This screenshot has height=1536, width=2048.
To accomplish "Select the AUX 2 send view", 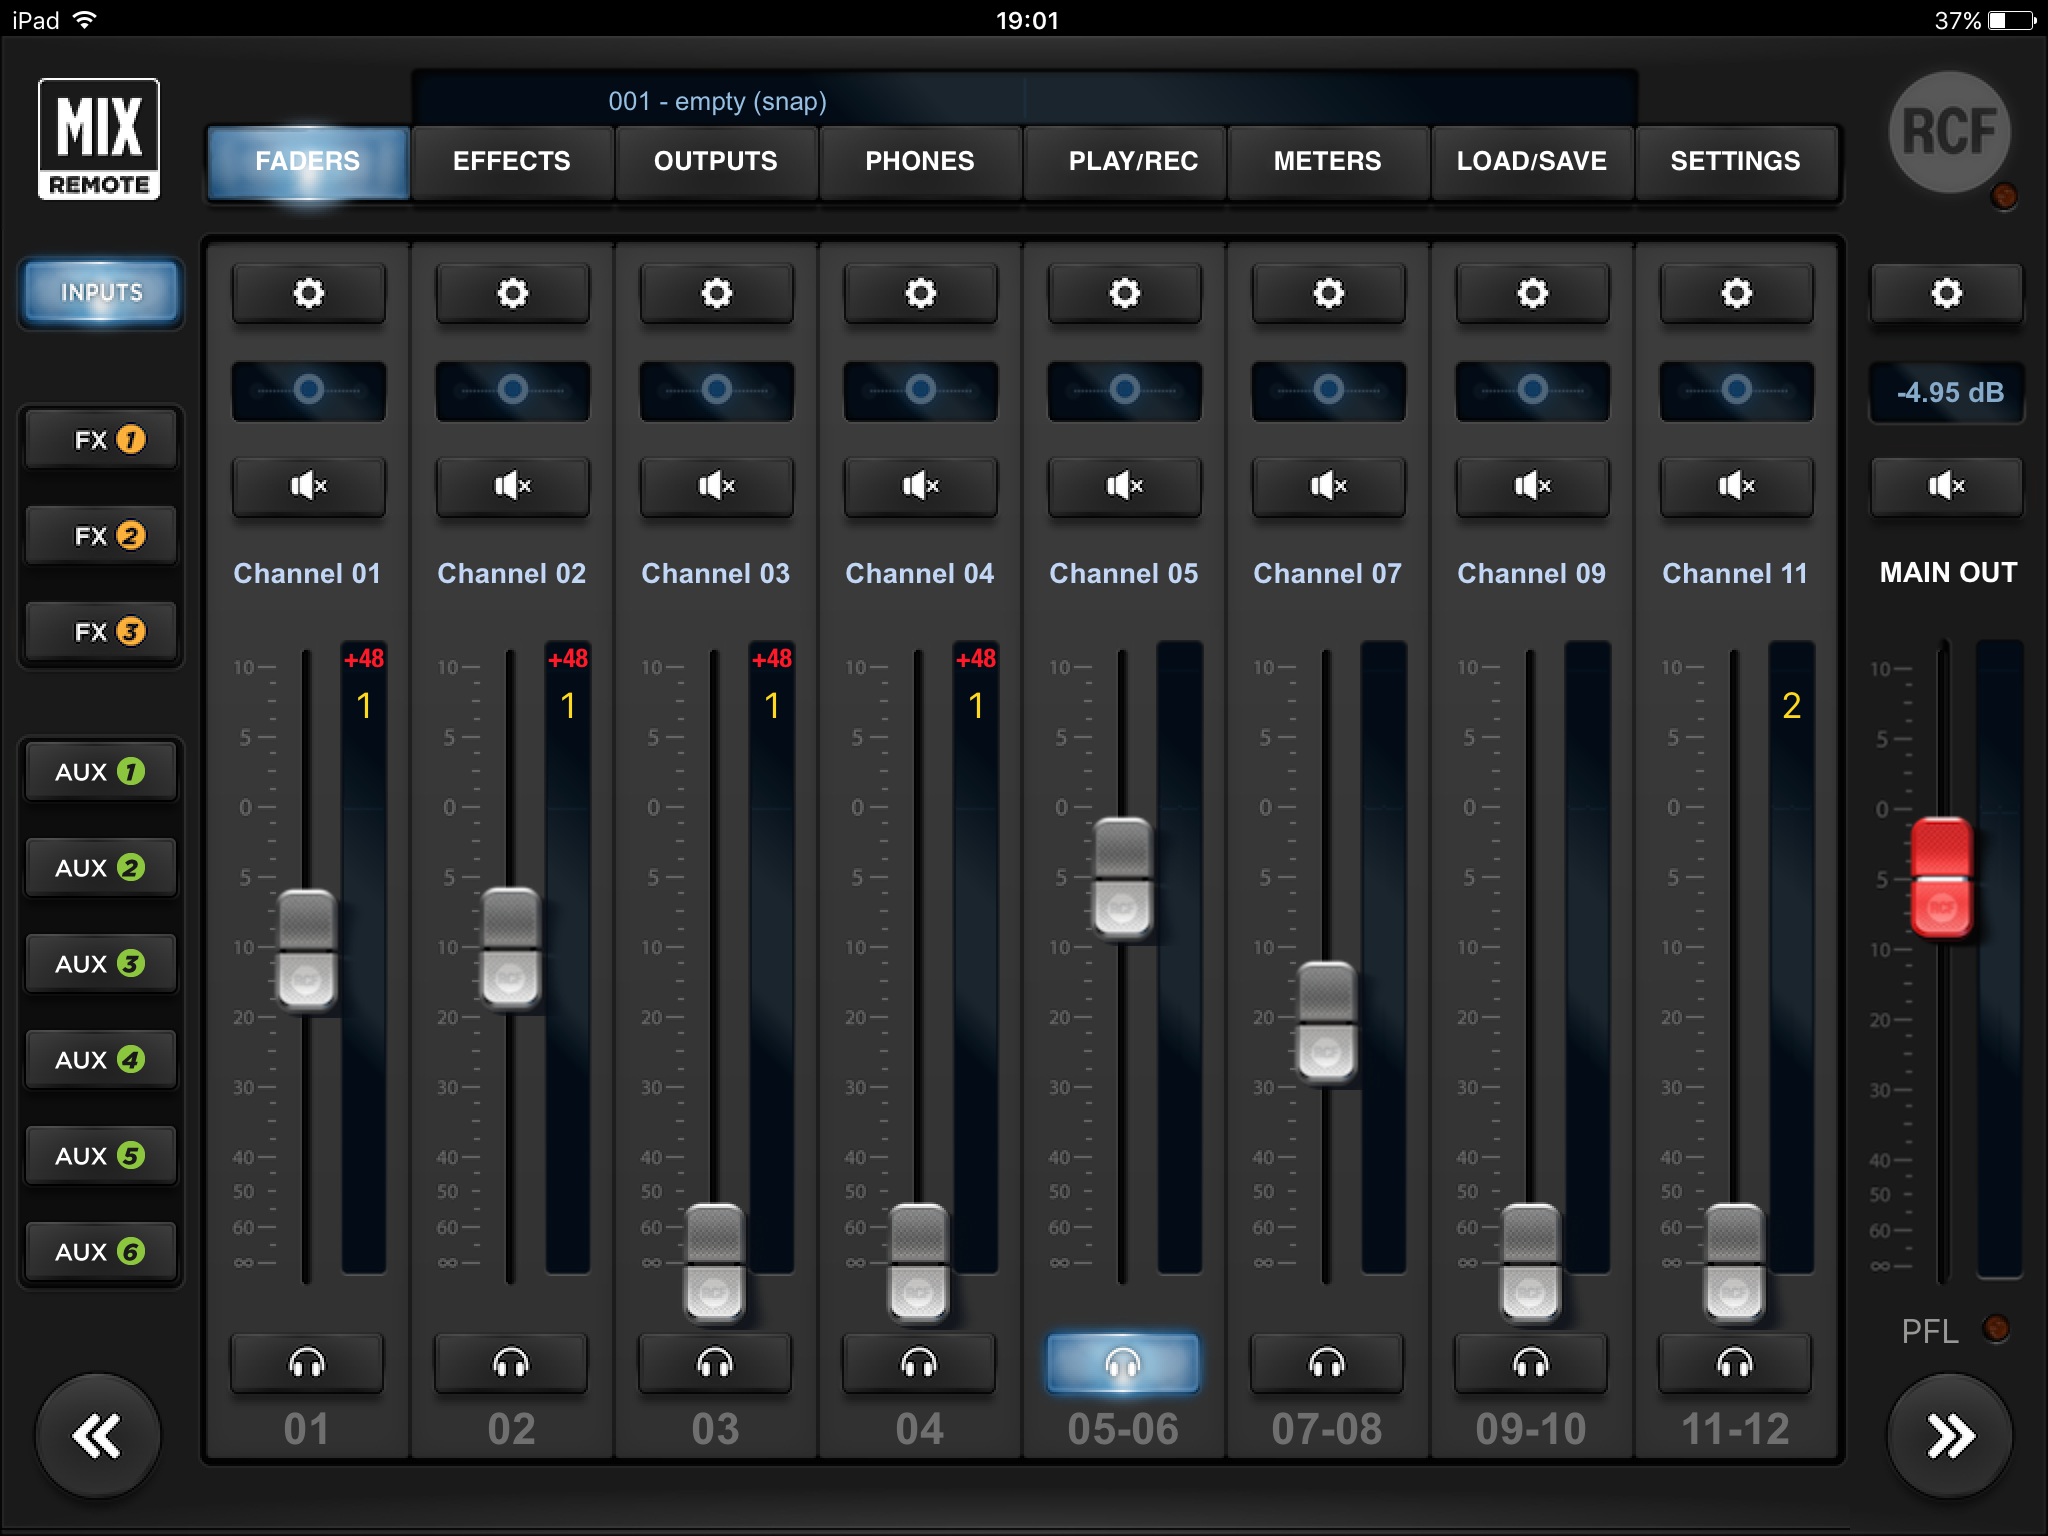I will (101, 868).
